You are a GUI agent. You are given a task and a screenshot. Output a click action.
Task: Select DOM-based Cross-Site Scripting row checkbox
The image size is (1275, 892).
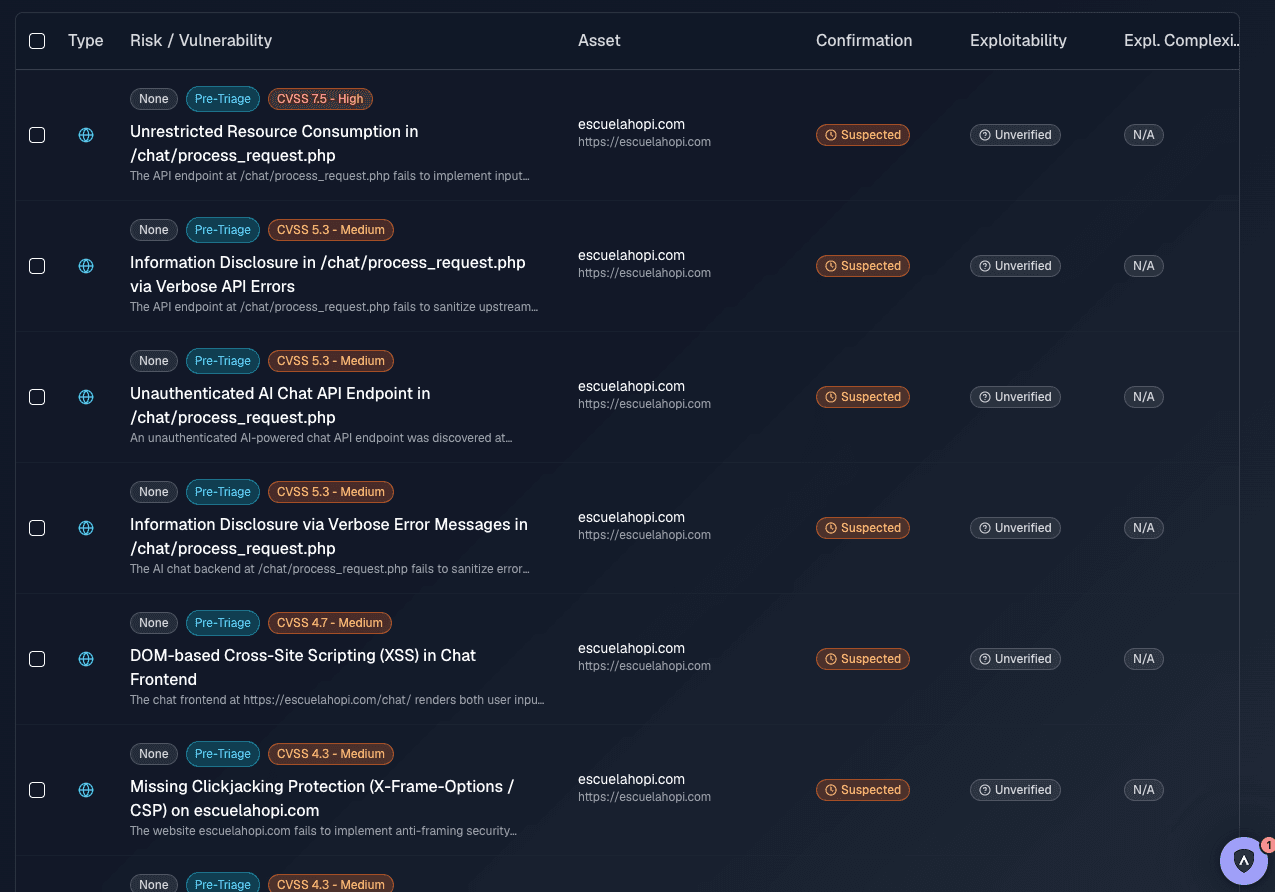37,659
